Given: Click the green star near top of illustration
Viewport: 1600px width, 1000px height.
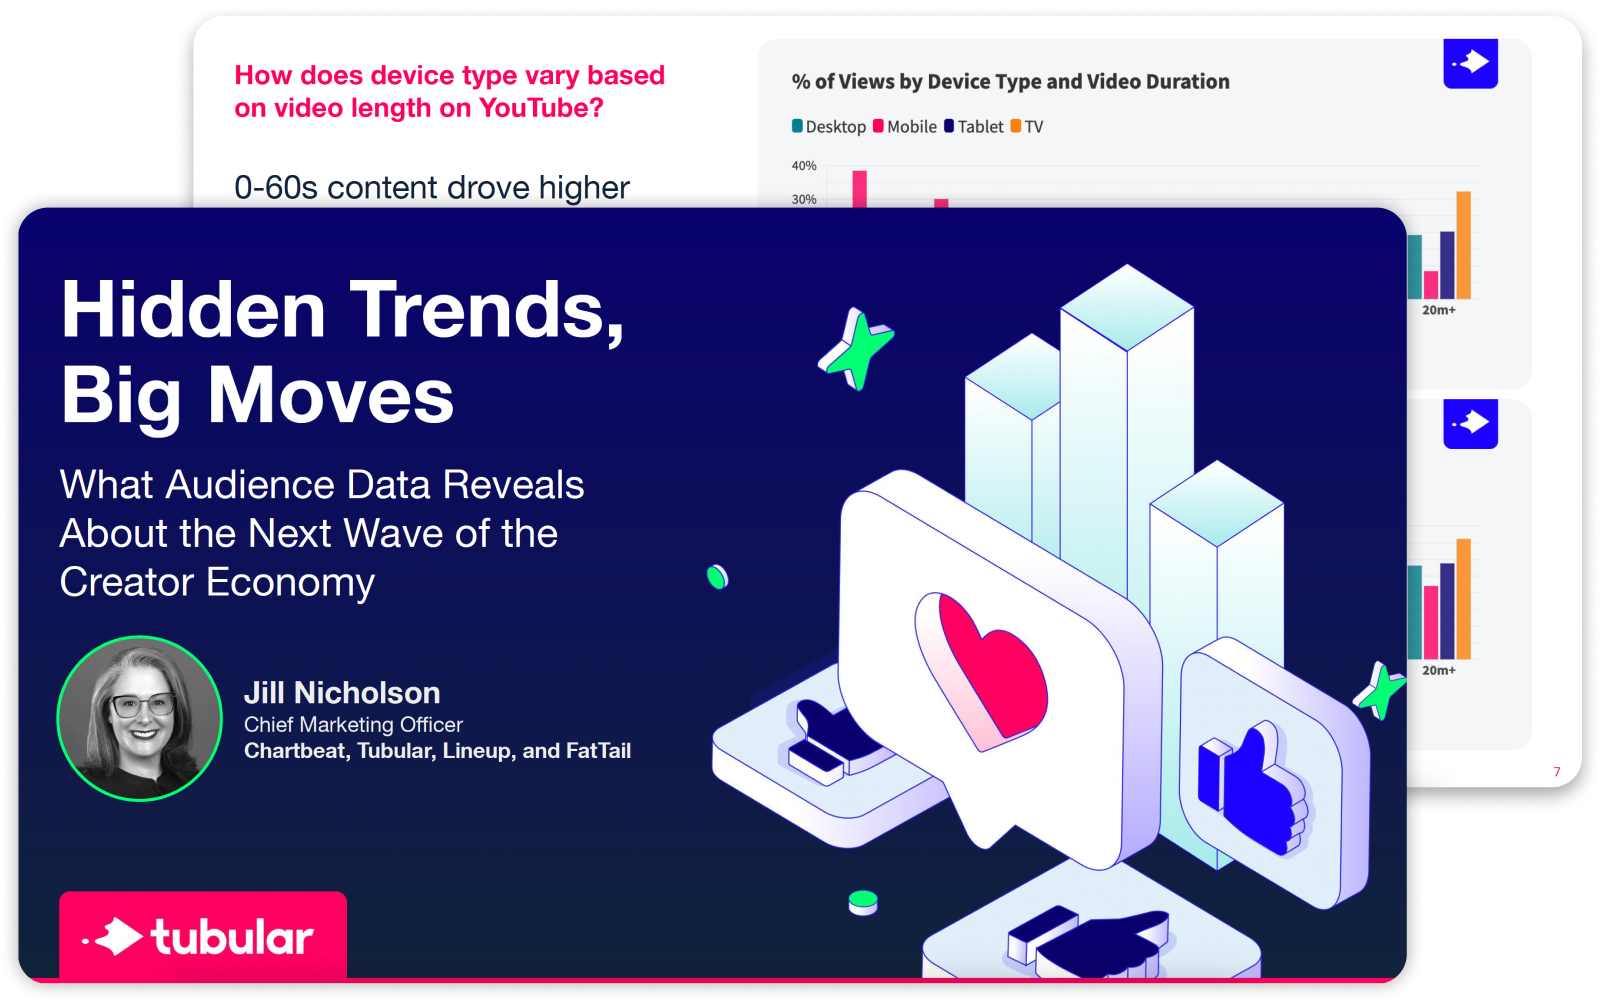Looking at the screenshot, I should point(856,349).
